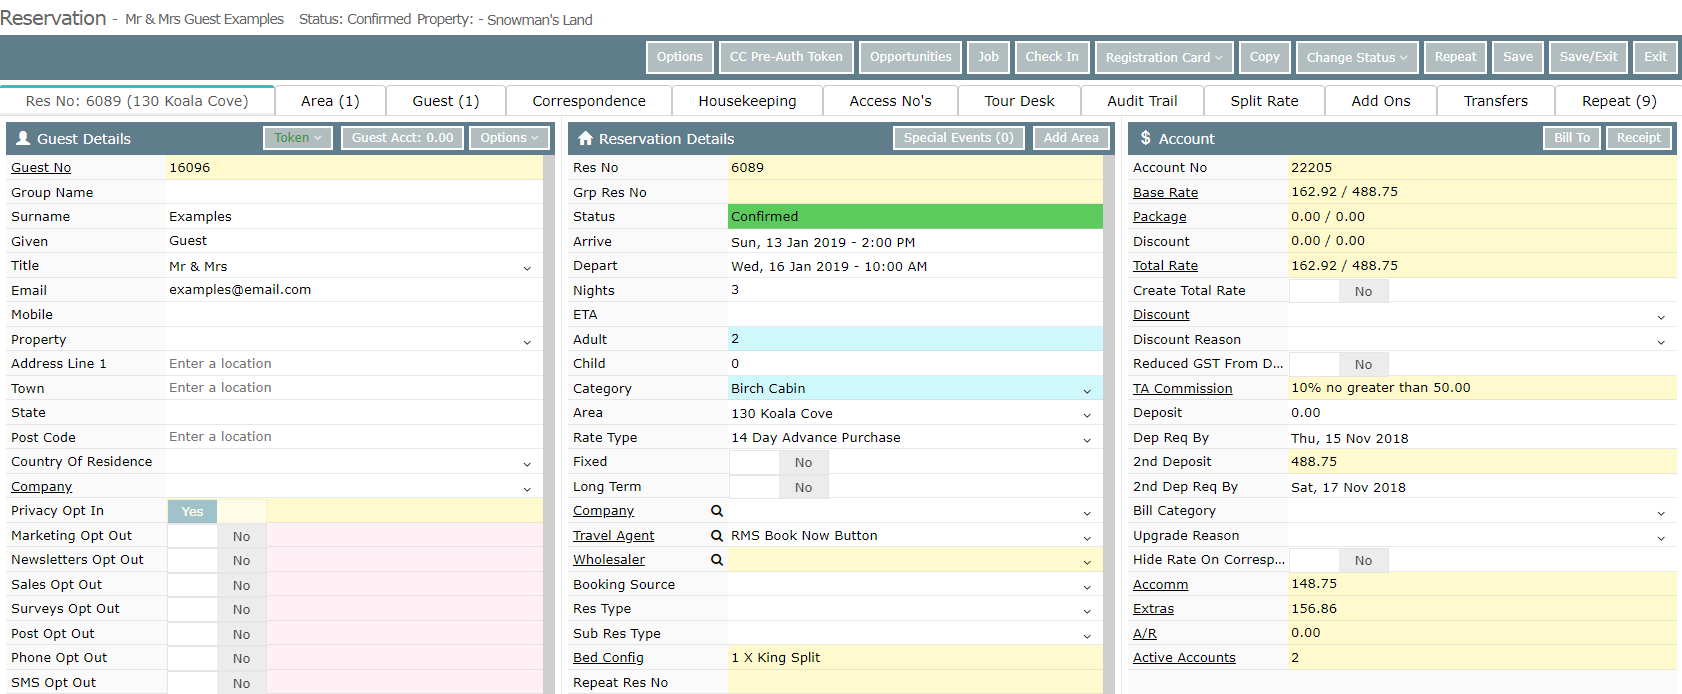Image resolution: width=1682 pixels, height=694 pixels.
Task: Toggle the Long Term switch
Action: 779,487
